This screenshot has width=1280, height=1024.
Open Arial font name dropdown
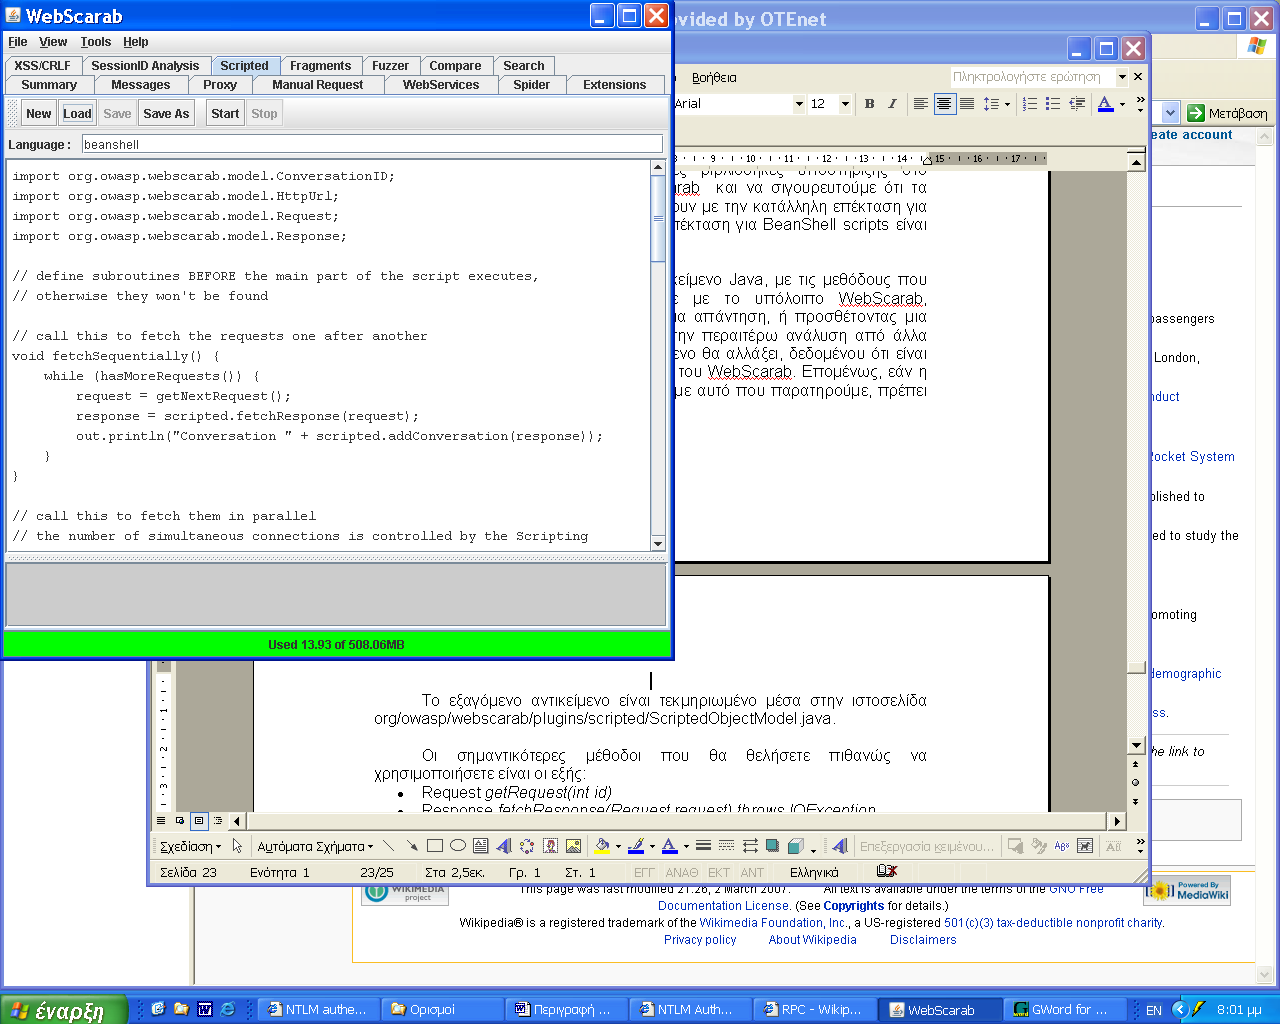coord(799,104)
